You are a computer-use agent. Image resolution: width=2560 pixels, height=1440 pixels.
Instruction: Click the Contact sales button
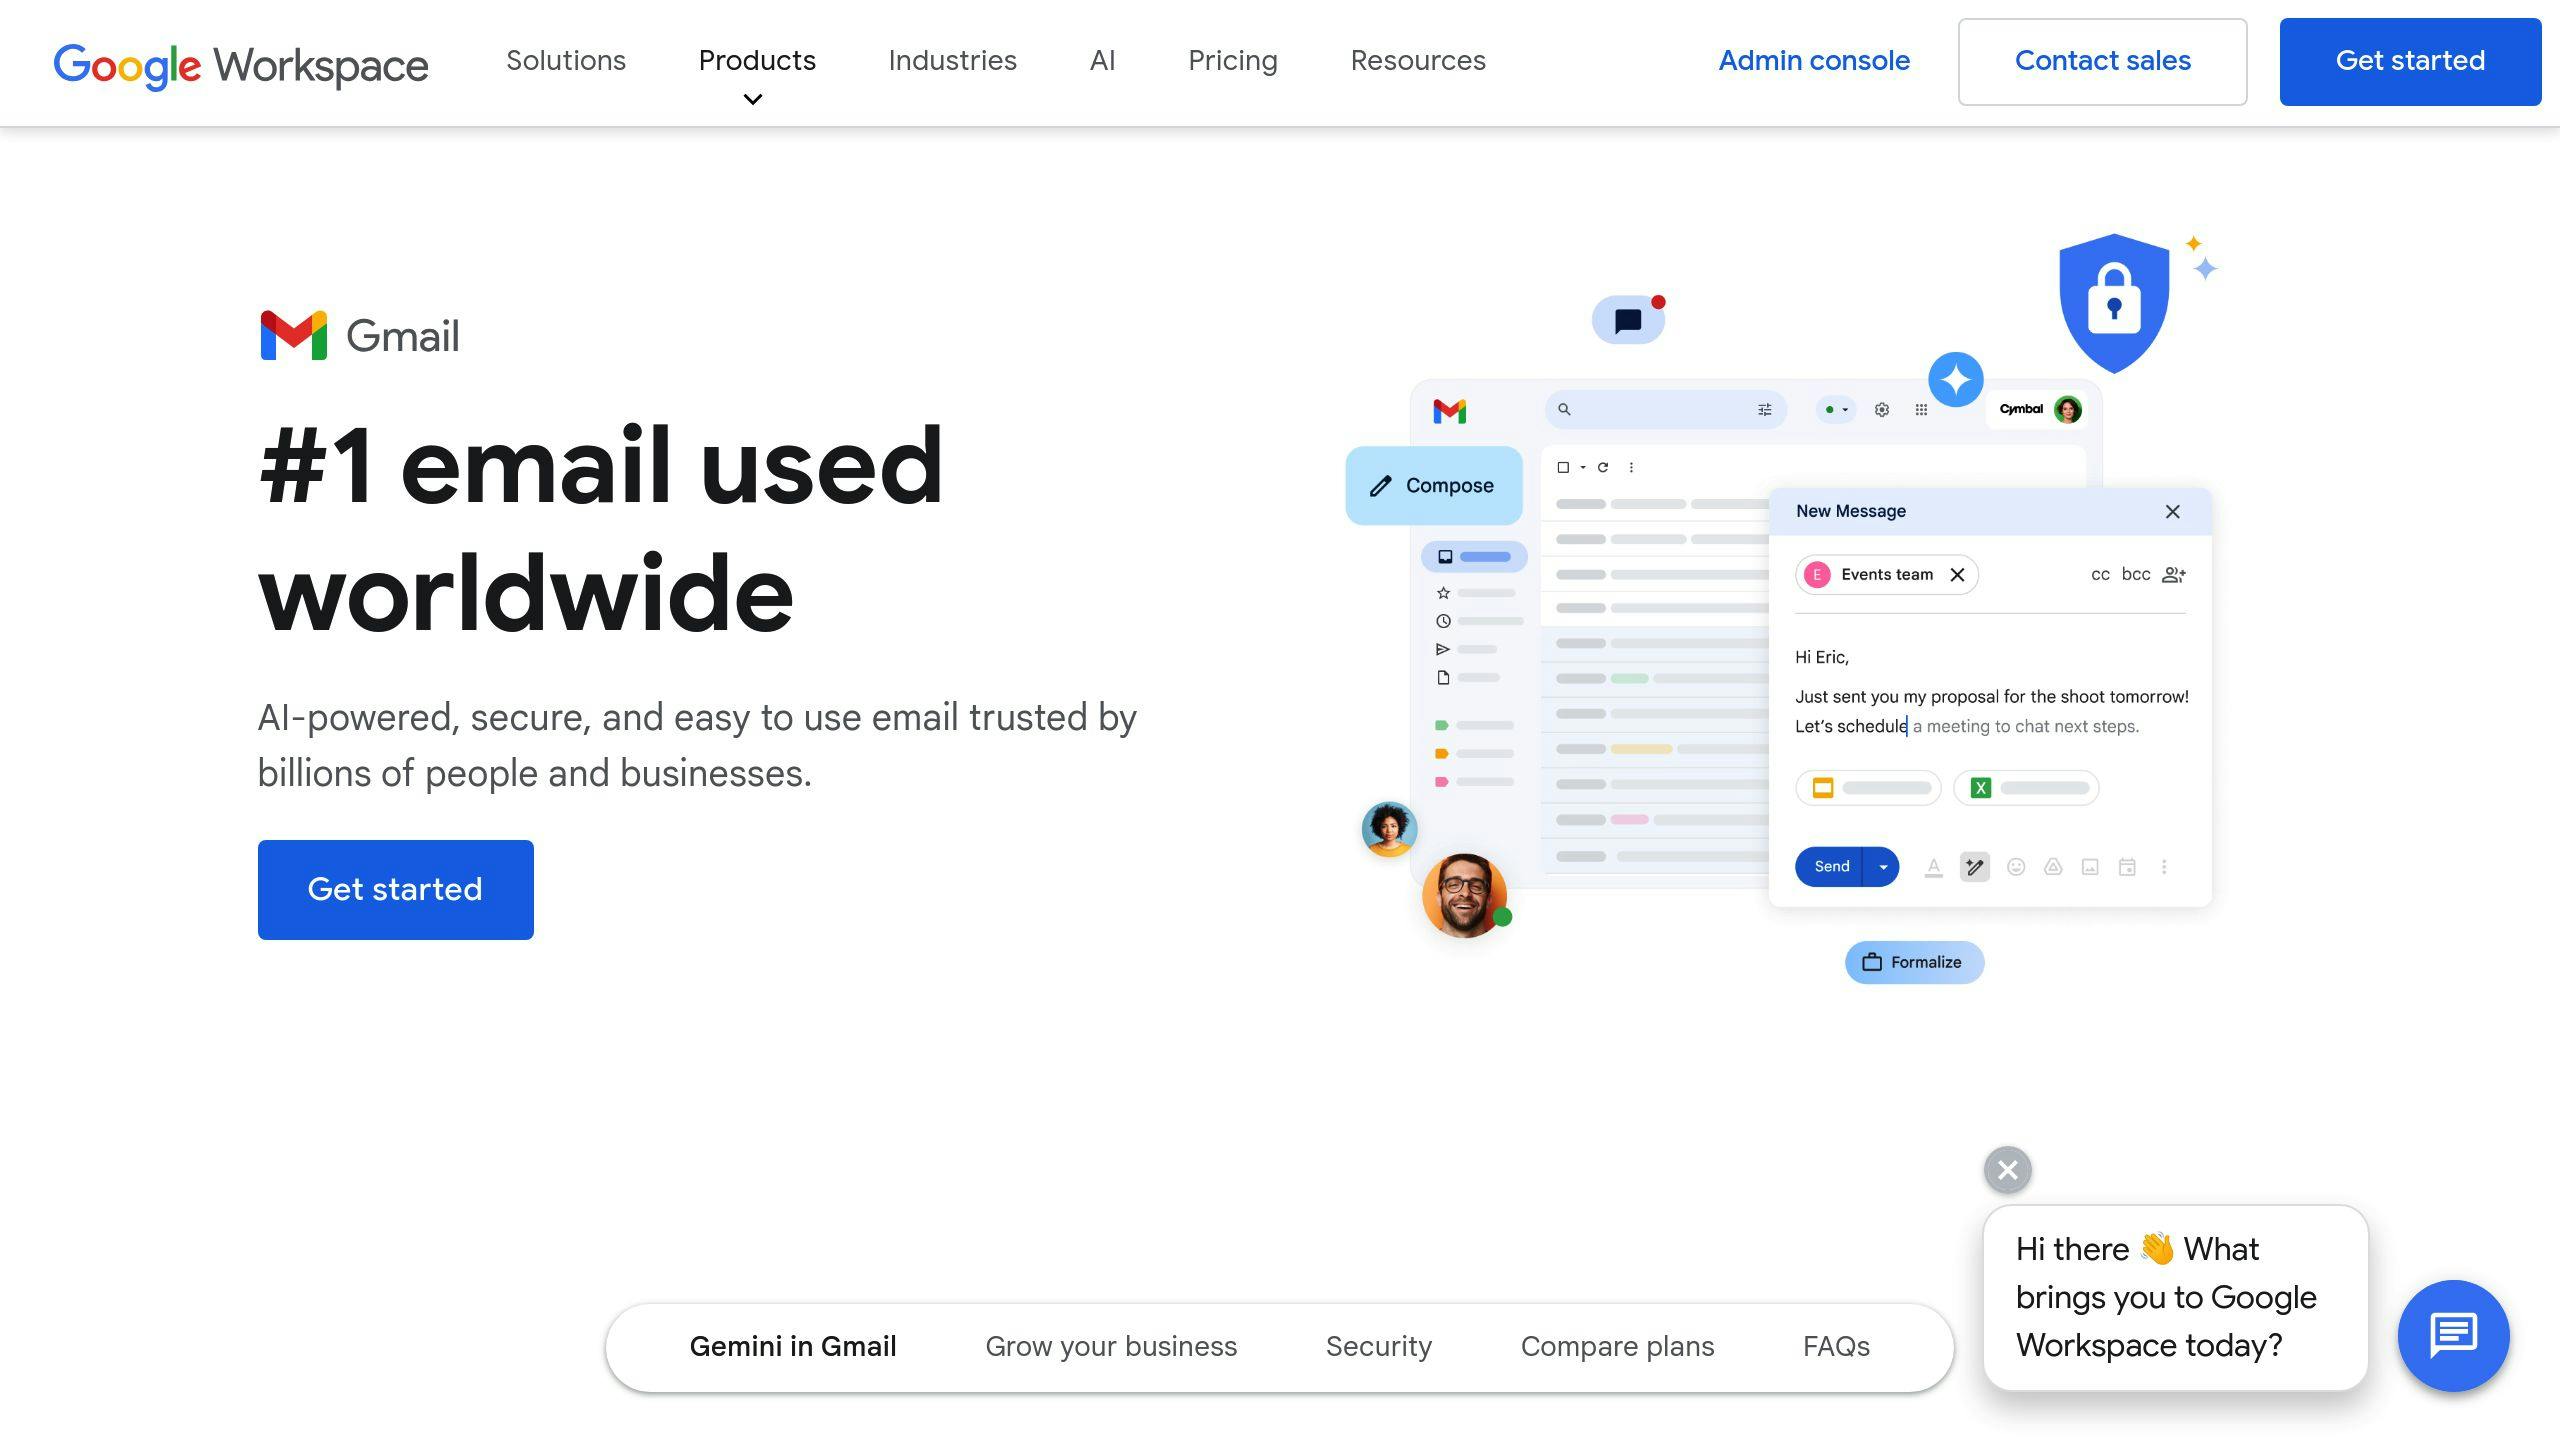[x=2103, y=62]
